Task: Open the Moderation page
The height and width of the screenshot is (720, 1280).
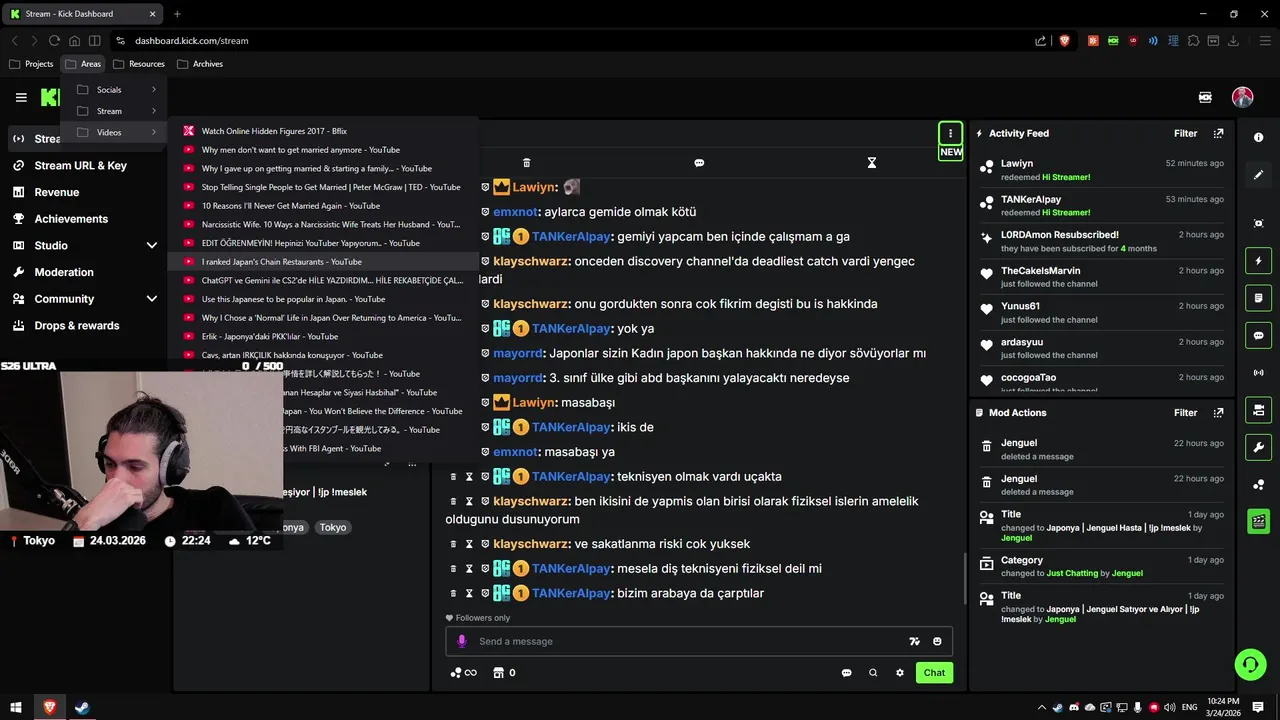Action: (x=64, y=272)
